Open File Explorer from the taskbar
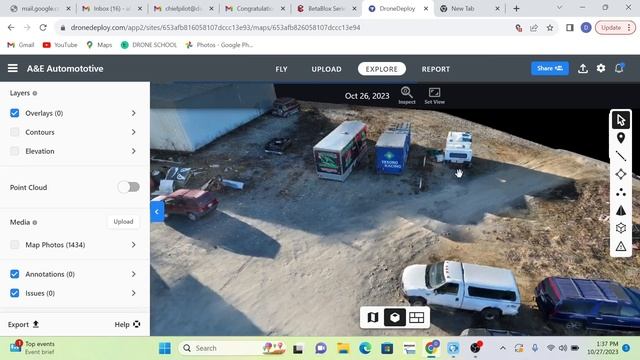Viewport: 640px width, 360px height. coord(343,348)
